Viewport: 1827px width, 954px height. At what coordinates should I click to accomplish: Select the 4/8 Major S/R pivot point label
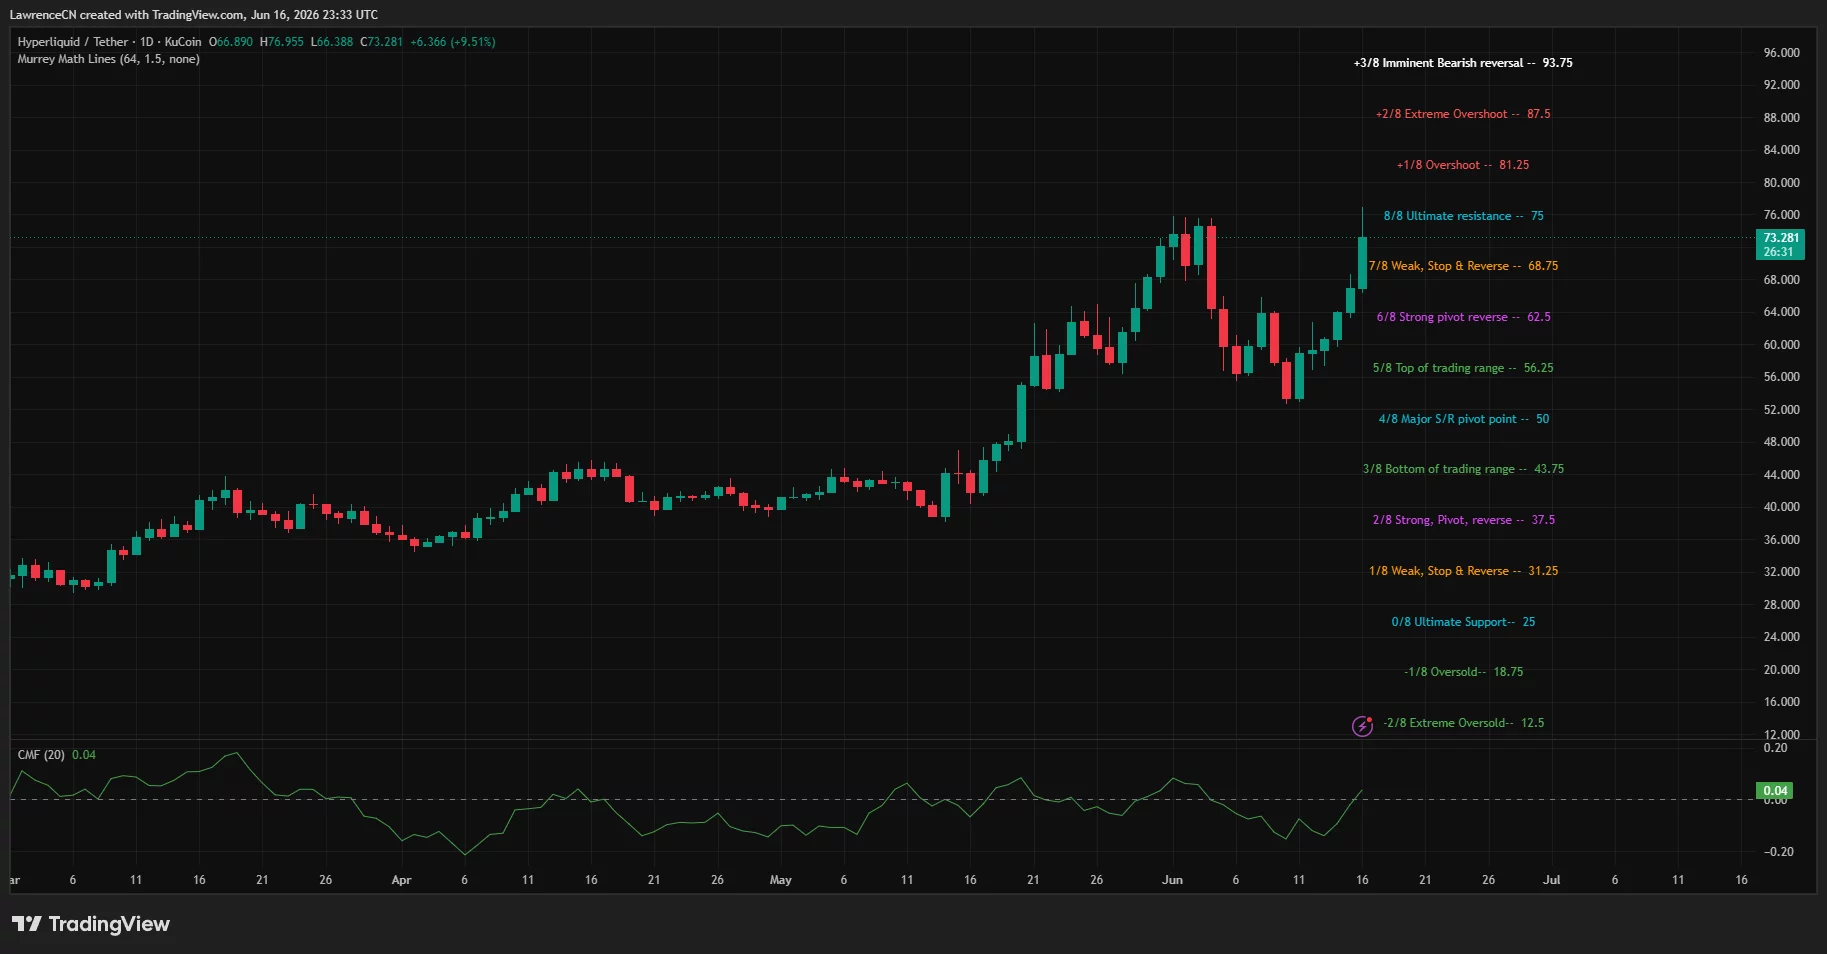click(1463, 419)
